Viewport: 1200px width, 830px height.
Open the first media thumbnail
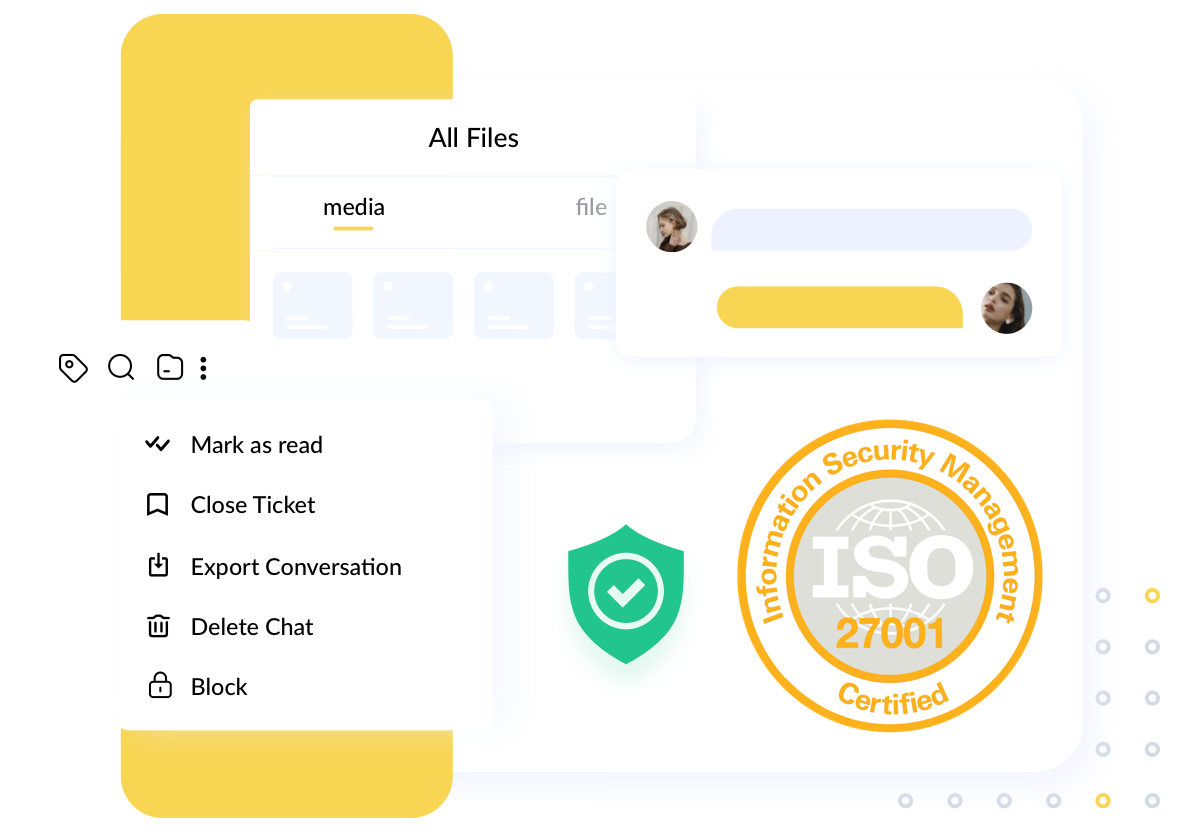click(x=313, y=305)
